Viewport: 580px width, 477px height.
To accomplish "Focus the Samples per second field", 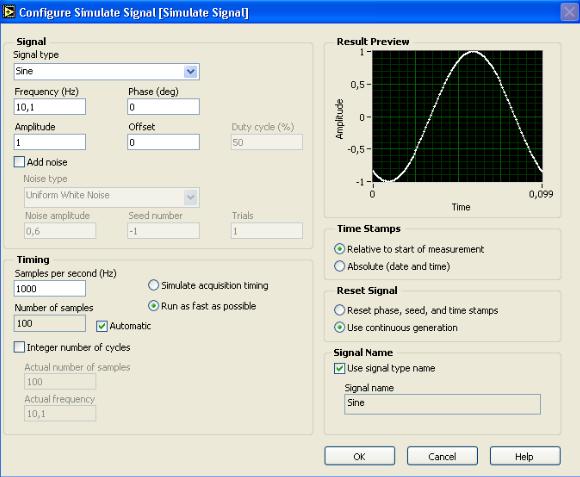I will click(50, 288).
